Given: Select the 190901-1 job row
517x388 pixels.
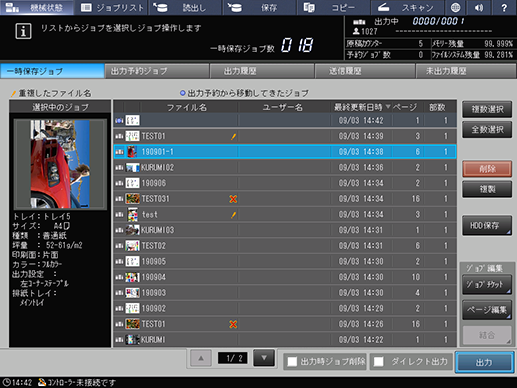Looking at the screenshot, I should [x=285, y=152].
